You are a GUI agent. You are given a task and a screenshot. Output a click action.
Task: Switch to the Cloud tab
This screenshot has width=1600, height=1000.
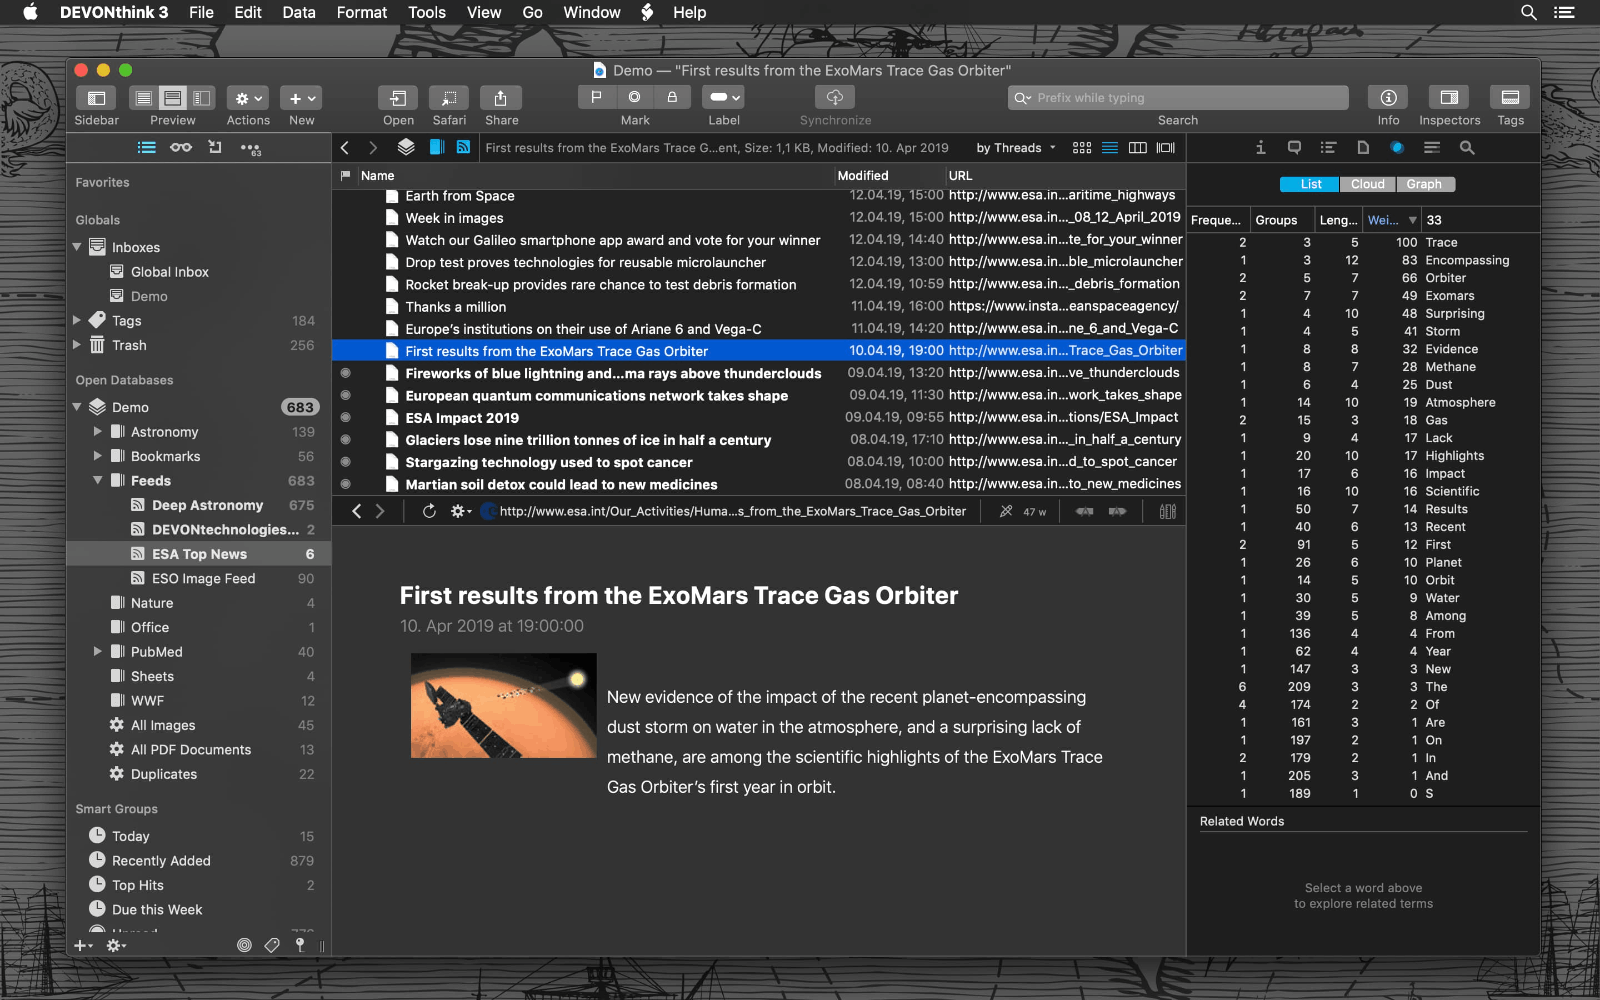click(1367, 184)
